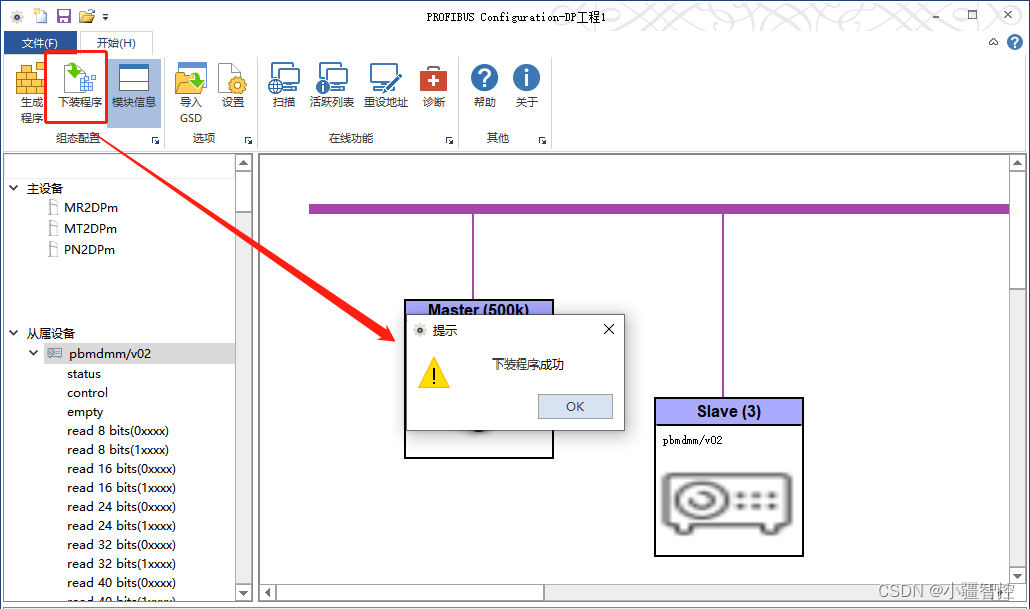This screenshot has width=1030, height=609.
Task: Collapse the pbmdmm/v02 tree node
Action: (34, 353)
